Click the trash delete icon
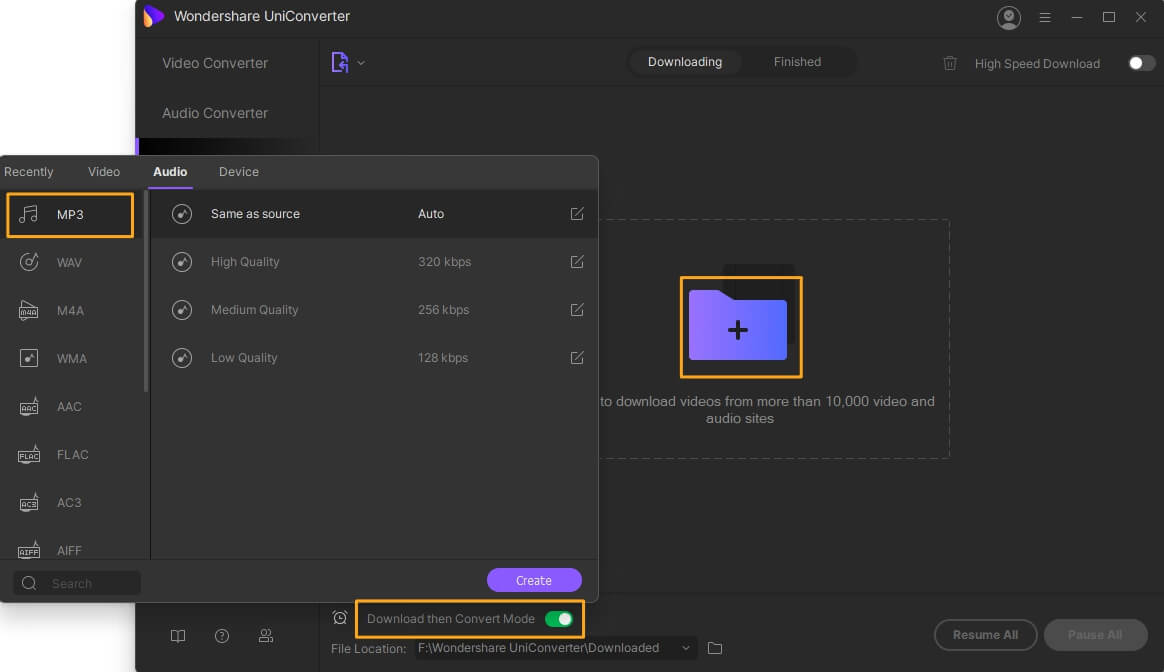Viewport: 1164px width, 672px height. pos(949,63)
